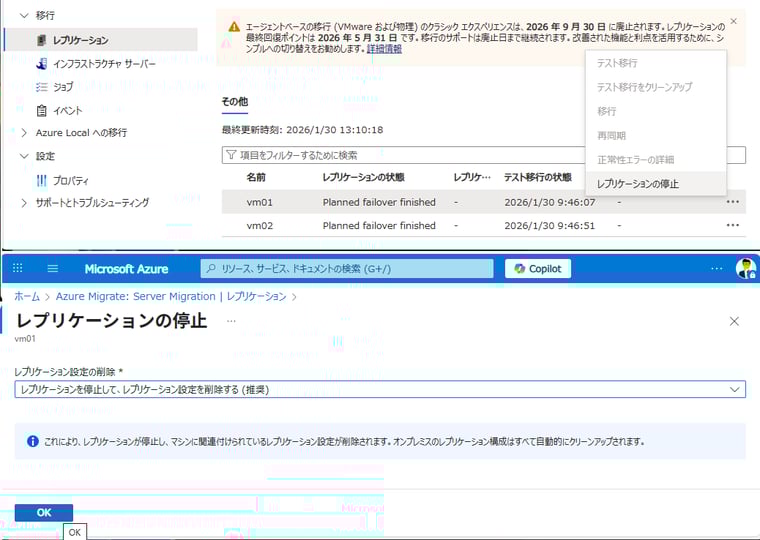760x540 pixels.
Task: Open the user account avatar
Action: pyautogui.click(x=745, y=268)
